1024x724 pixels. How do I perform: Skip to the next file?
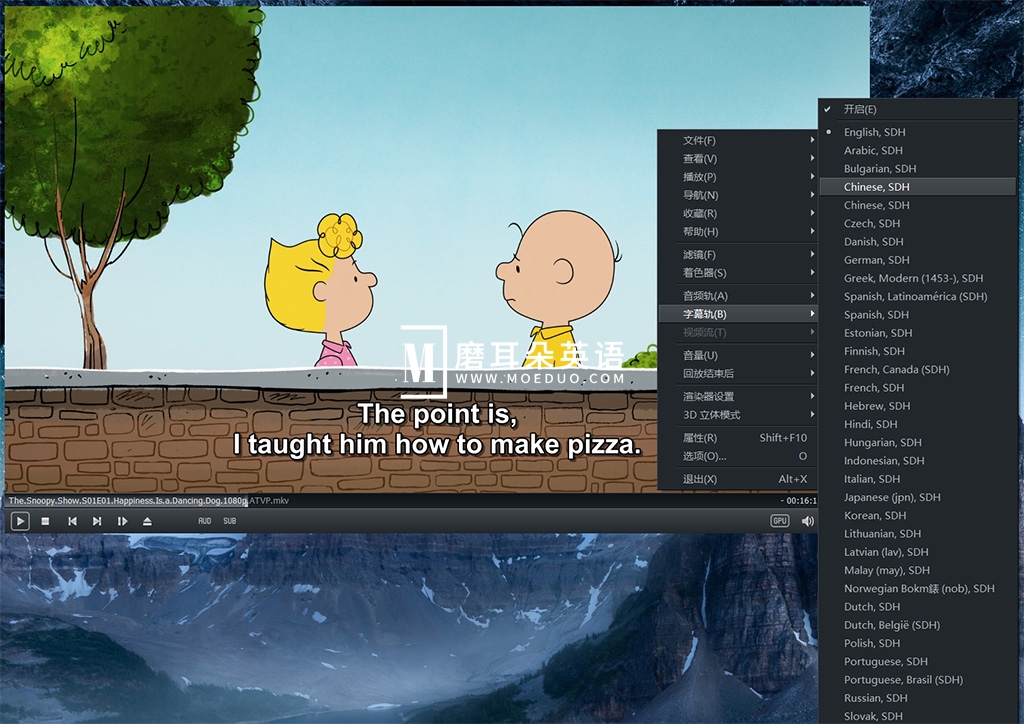pyautogui.click(x=97, y=521)
